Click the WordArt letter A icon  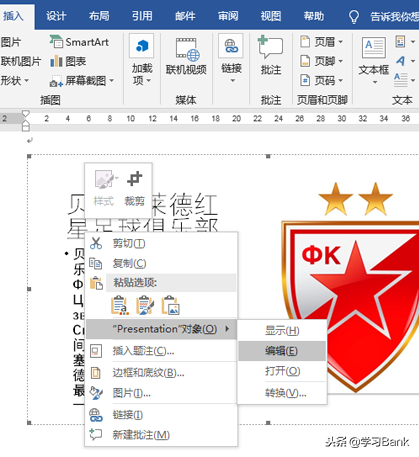pyautogui.click(x=400, y=61)
